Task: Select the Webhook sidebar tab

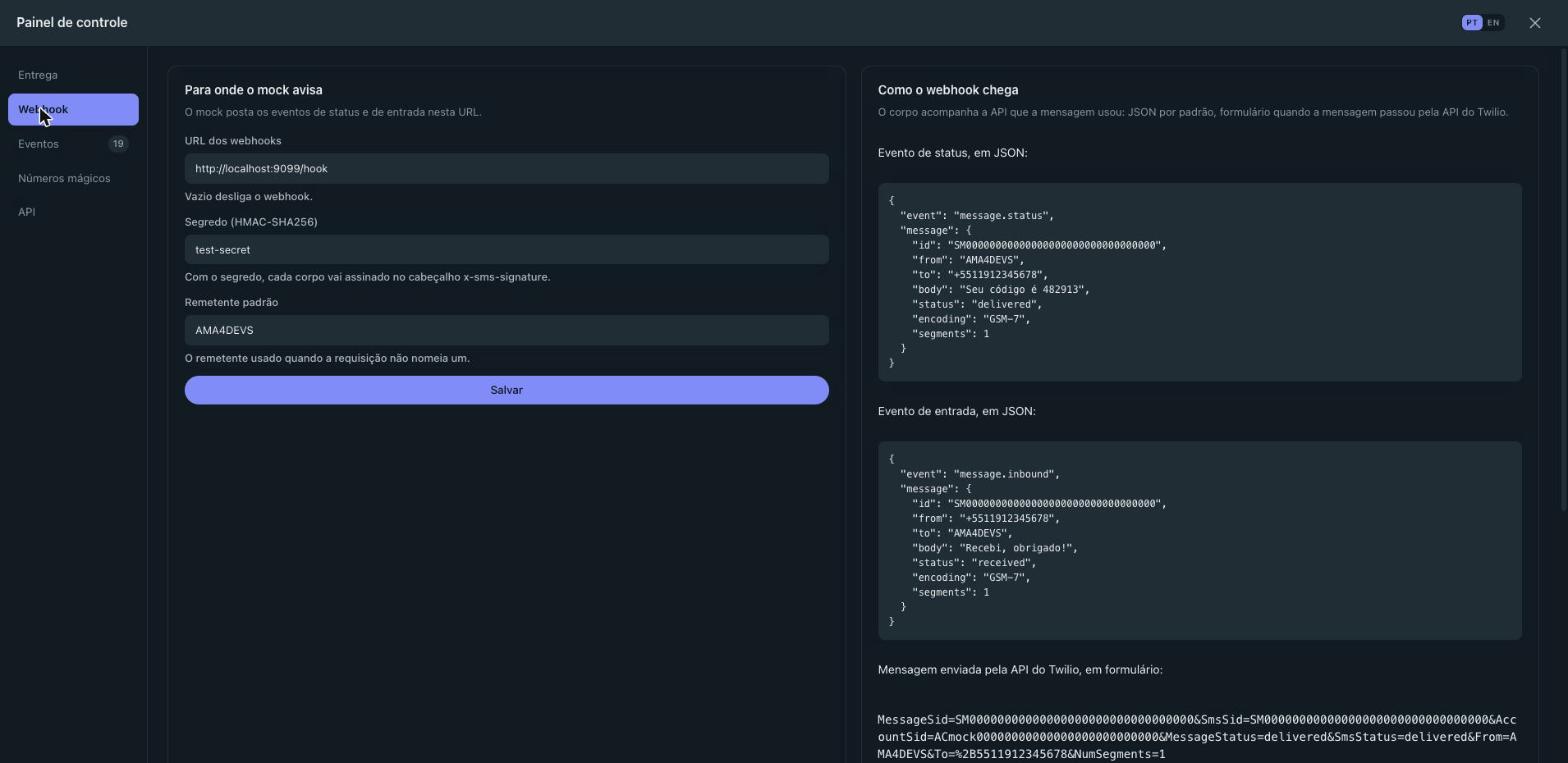Action: 73,110
